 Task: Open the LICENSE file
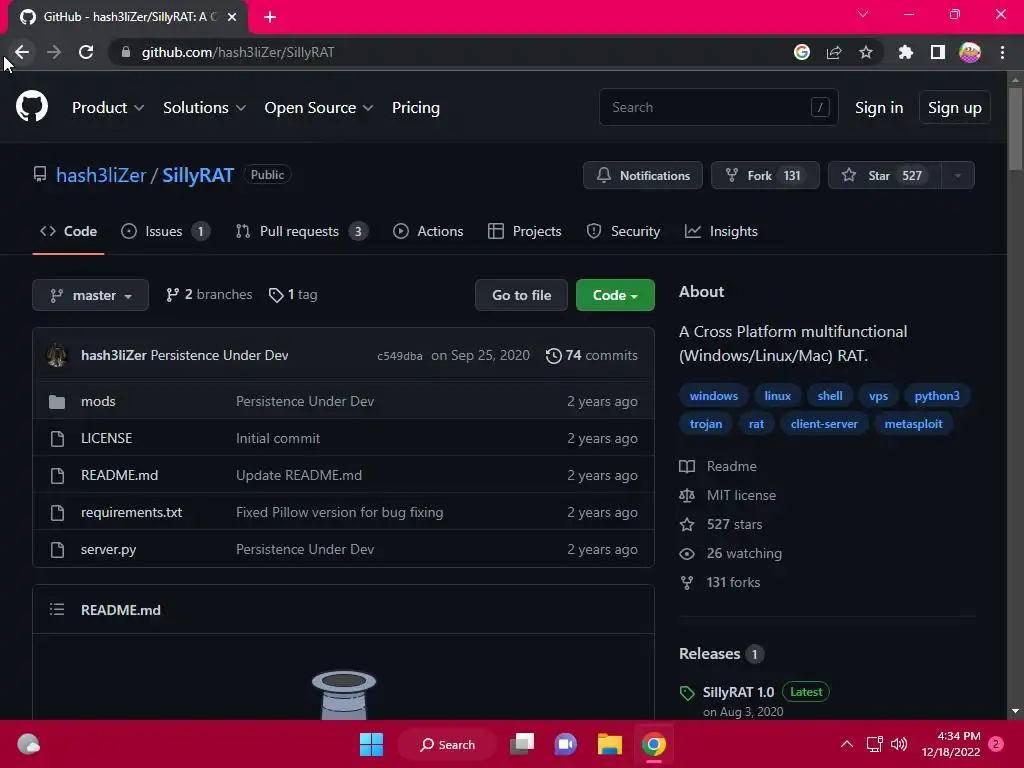tap(106, 438)
